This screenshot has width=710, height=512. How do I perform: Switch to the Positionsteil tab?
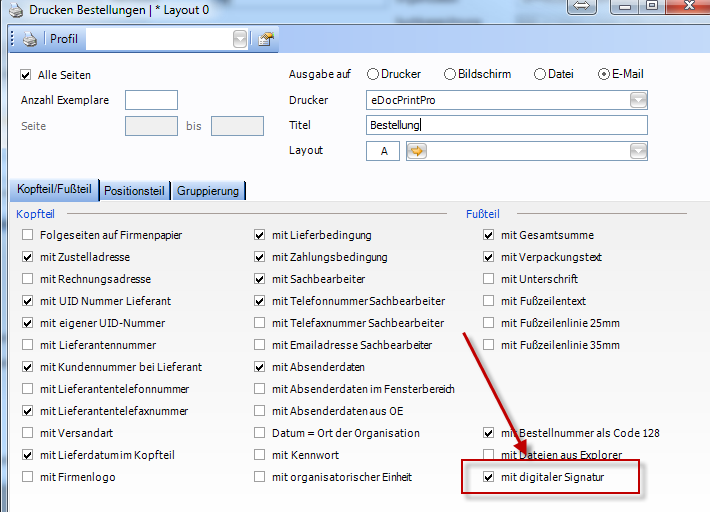point(135,190)
